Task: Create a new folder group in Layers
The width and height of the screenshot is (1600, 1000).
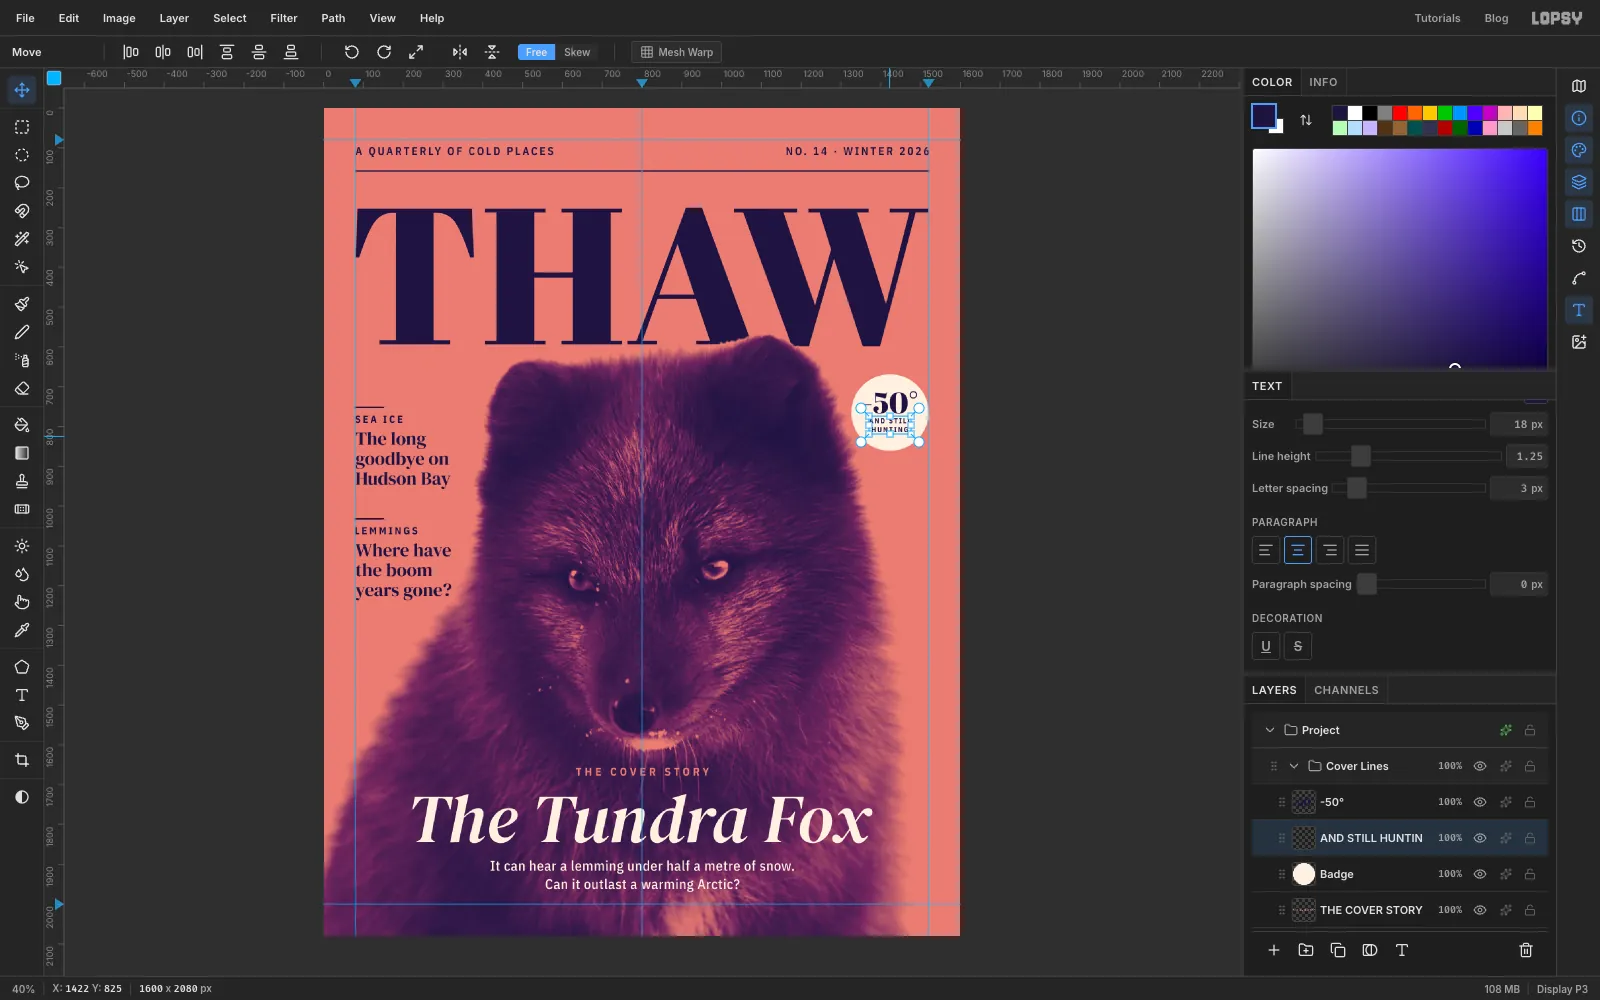Action: pyautogui.click(x=1306, y=950)
